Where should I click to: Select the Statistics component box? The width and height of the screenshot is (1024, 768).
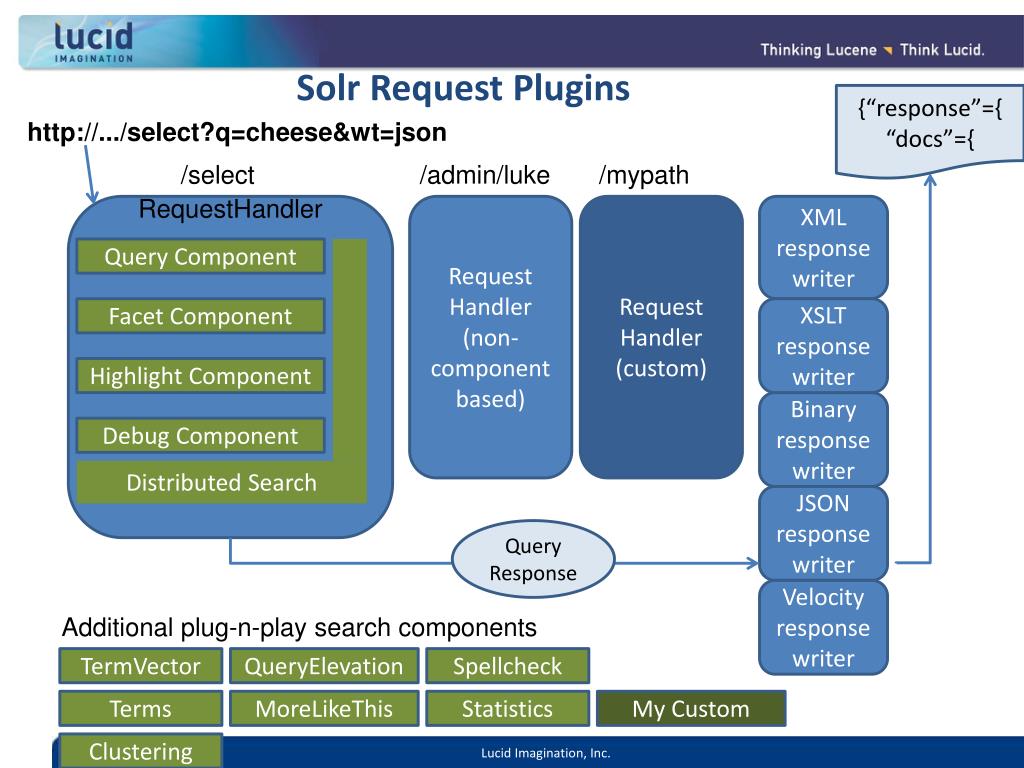pyautogui.click(x=507, y=709)
